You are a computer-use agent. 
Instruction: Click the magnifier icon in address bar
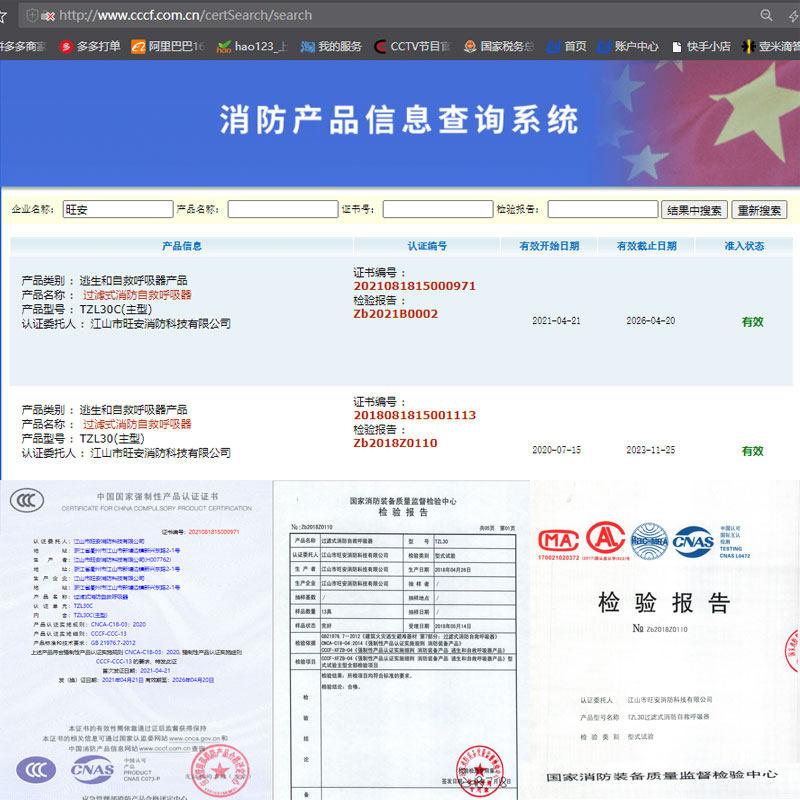pyautogui.click(x=766, y=15)
